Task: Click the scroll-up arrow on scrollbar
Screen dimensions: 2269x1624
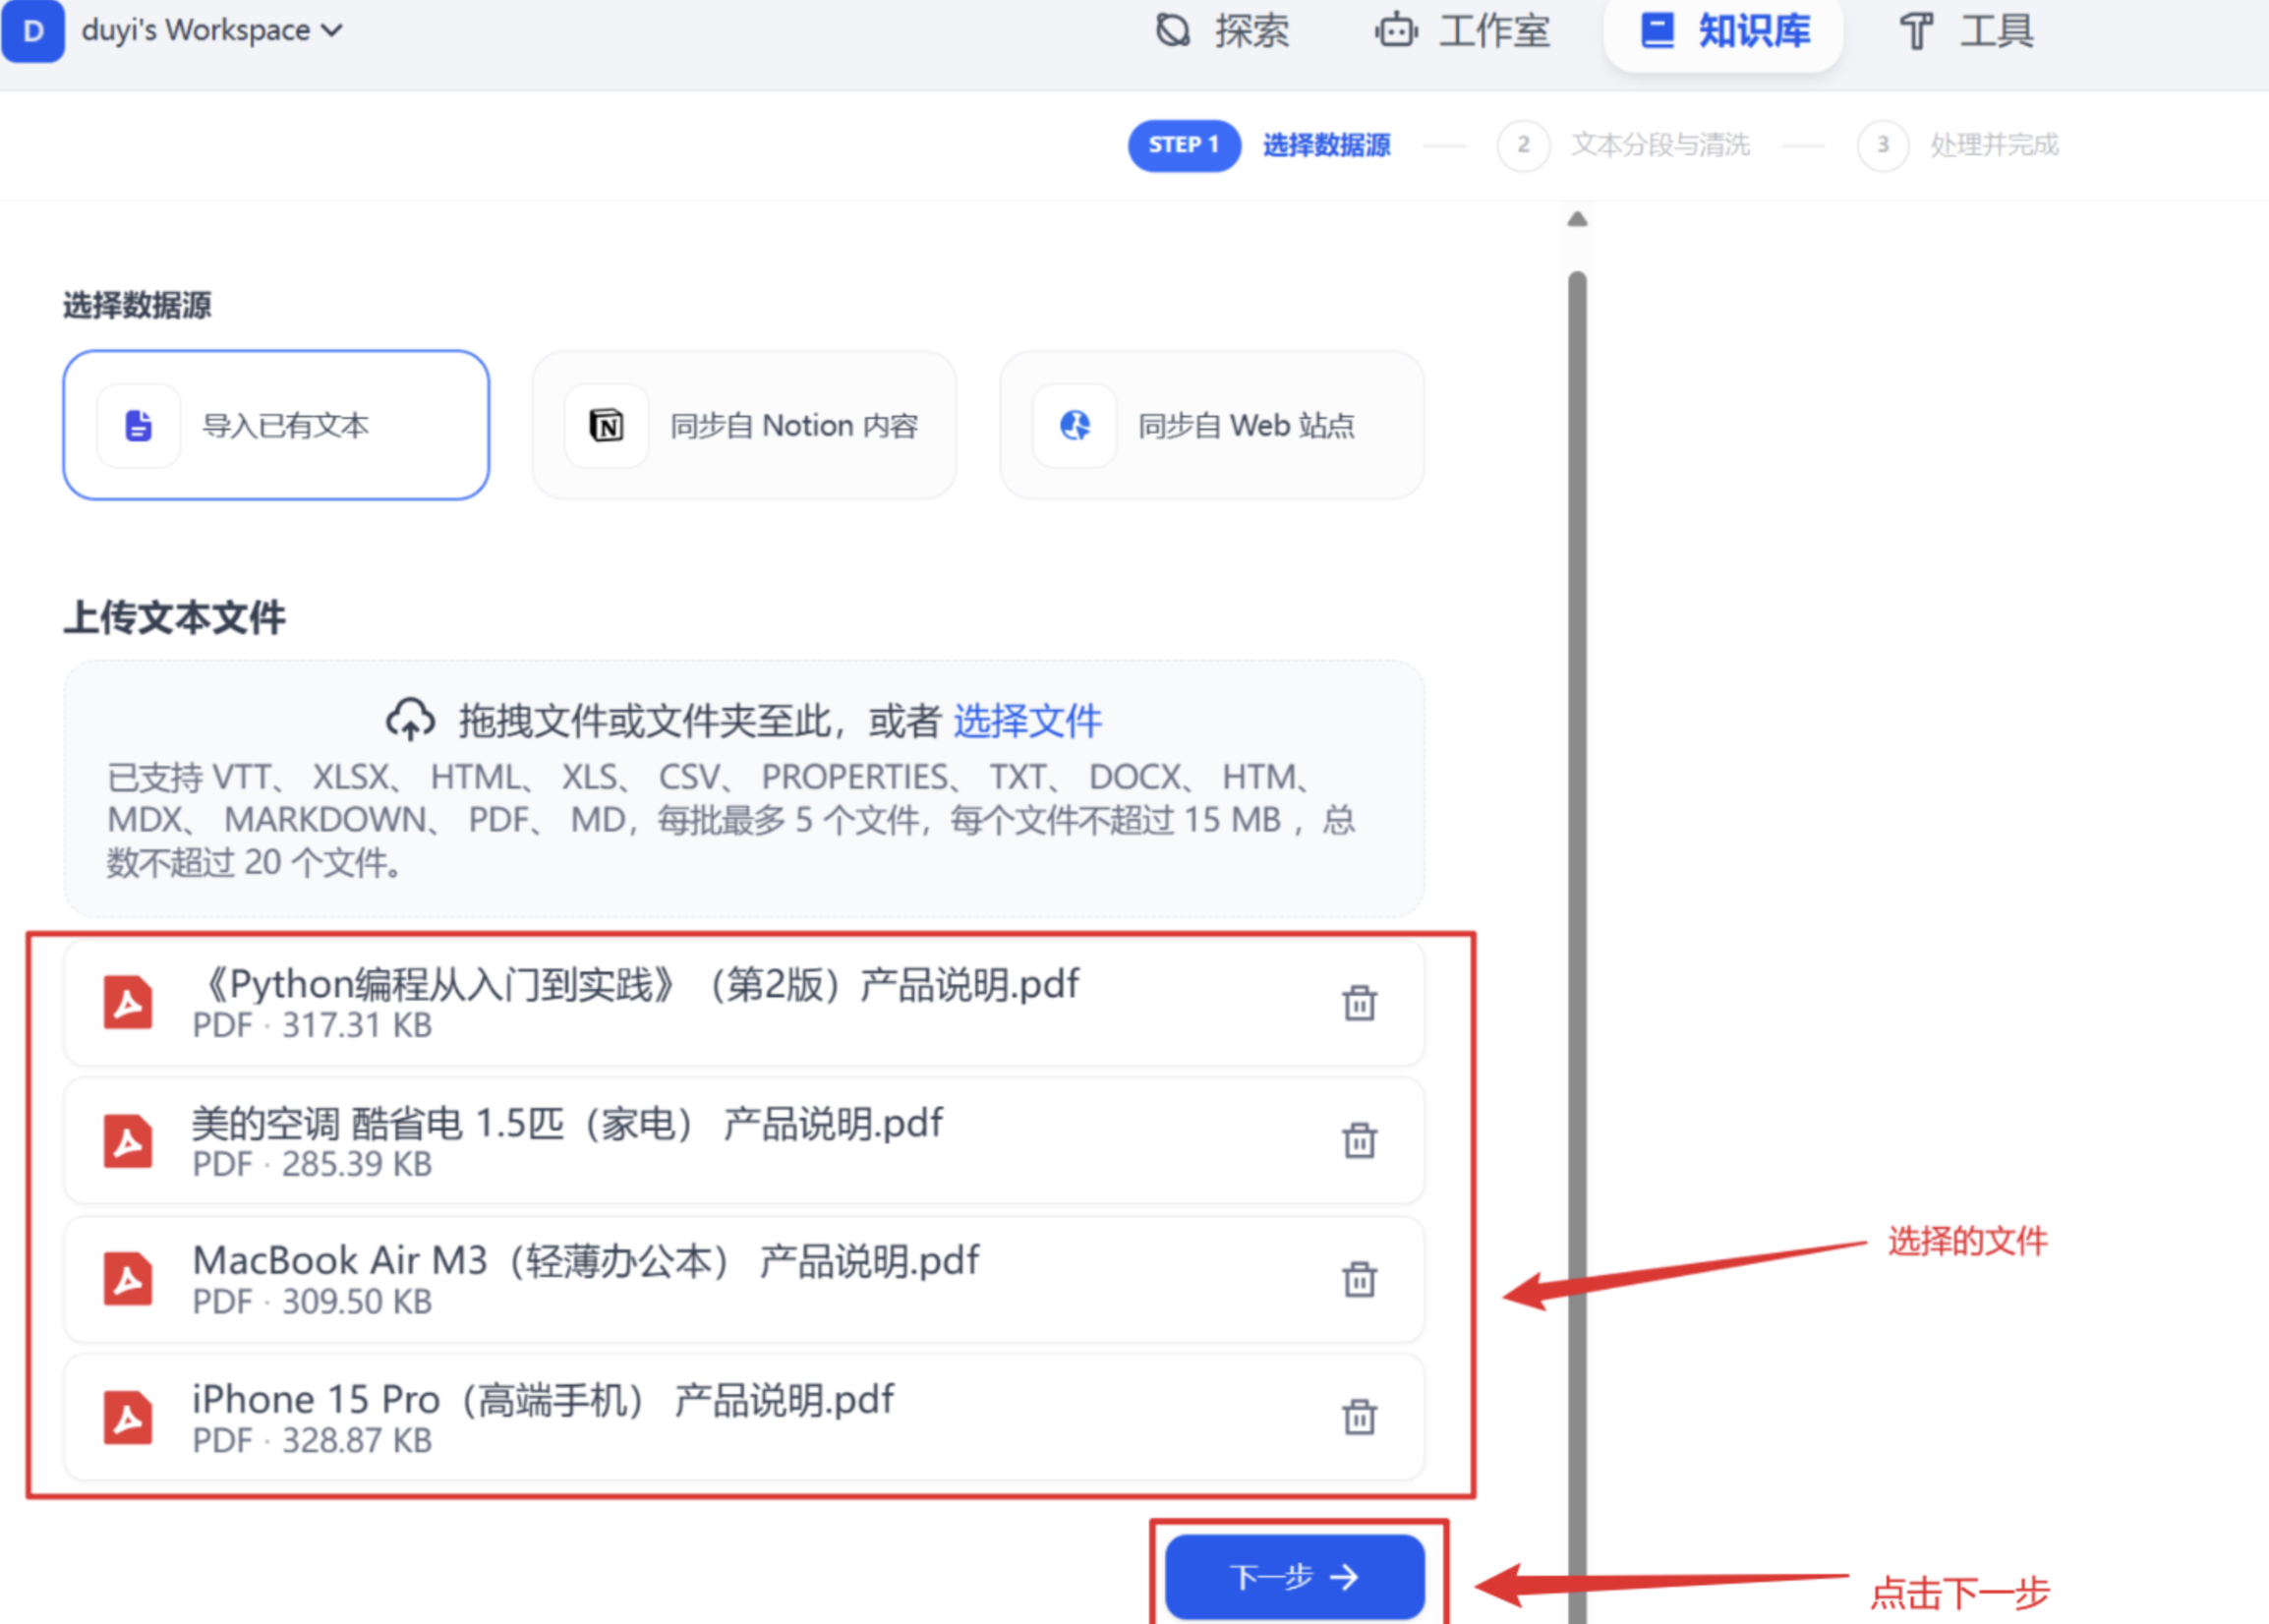Action: click(x=1578, y=220)
